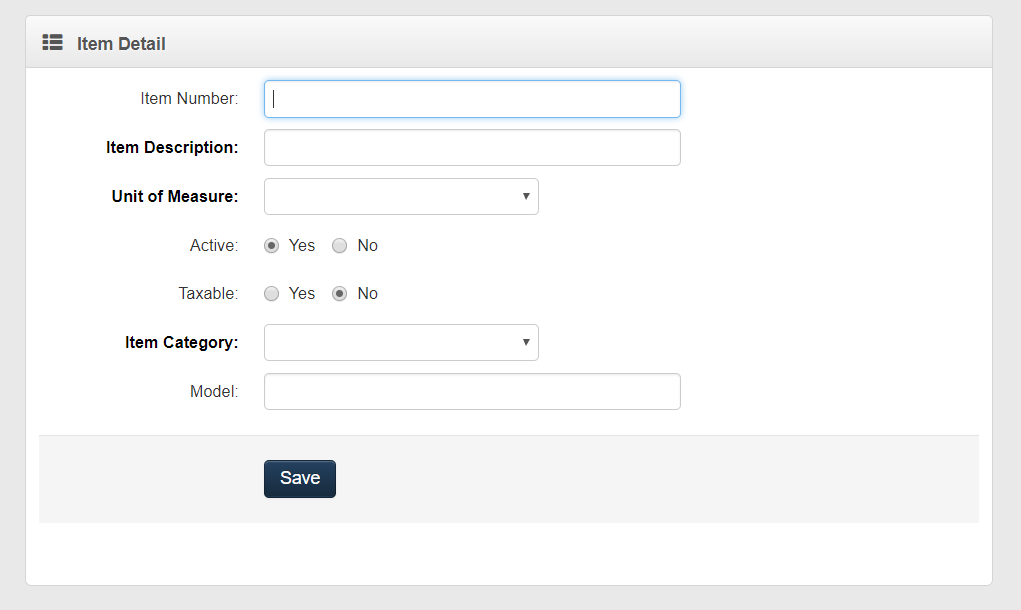This screenshot has width=1021, height=610.
Task: Click the Item Detail panel heading text
Action: pos(121,44)
